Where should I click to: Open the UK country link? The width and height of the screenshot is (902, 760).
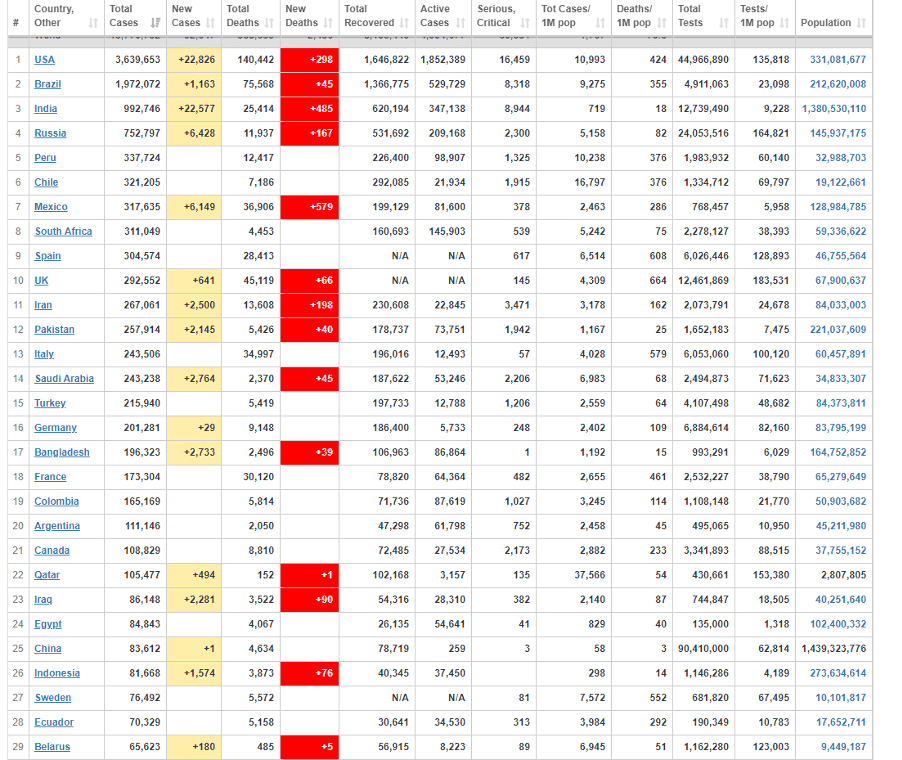click(41, 281)
